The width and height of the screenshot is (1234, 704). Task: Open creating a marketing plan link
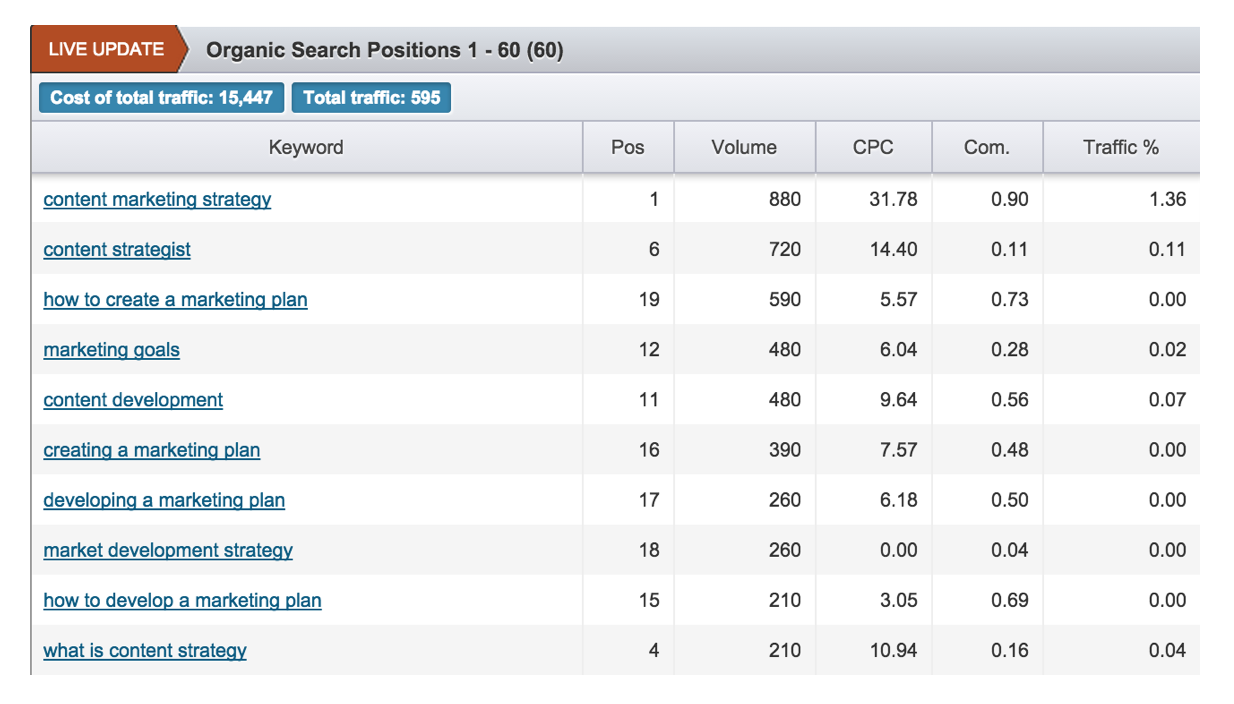pos(152,450)
